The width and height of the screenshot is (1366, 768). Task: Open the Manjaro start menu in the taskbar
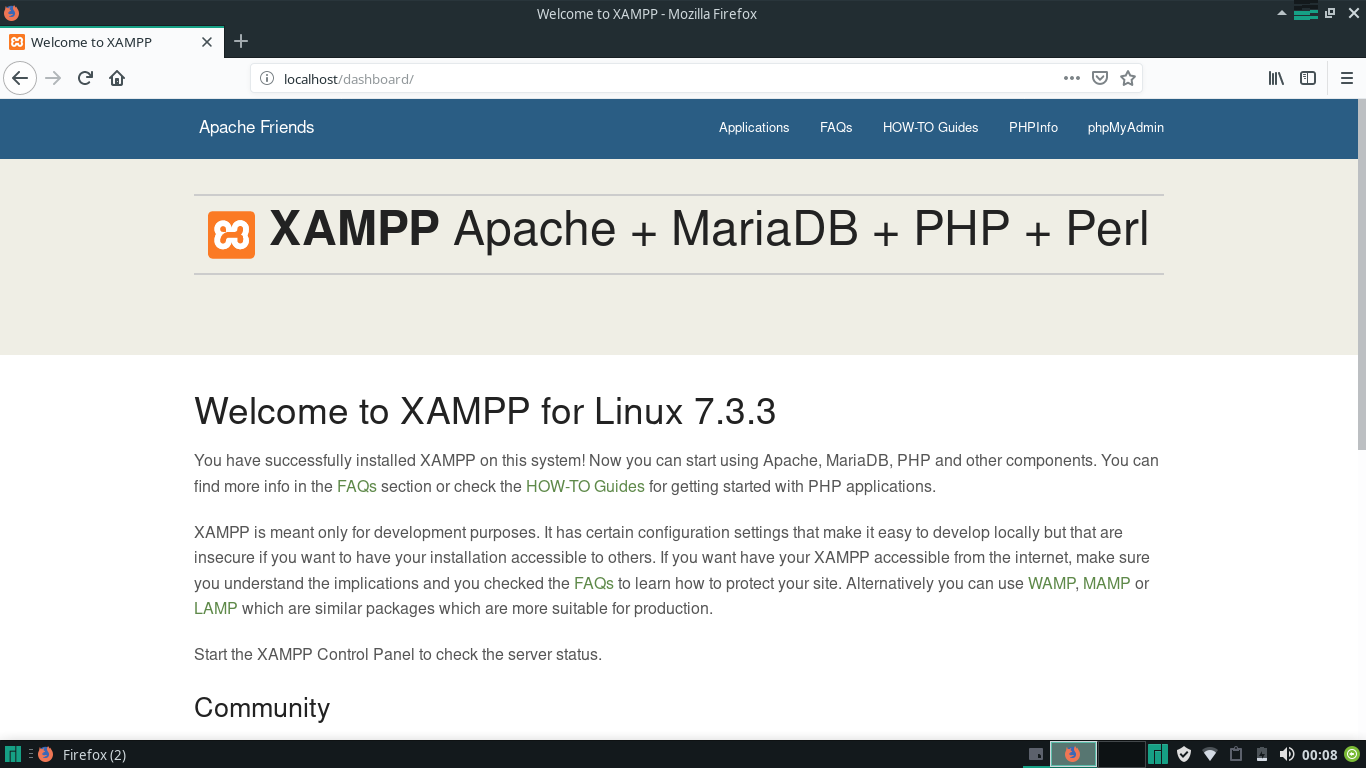coord(13,754)
